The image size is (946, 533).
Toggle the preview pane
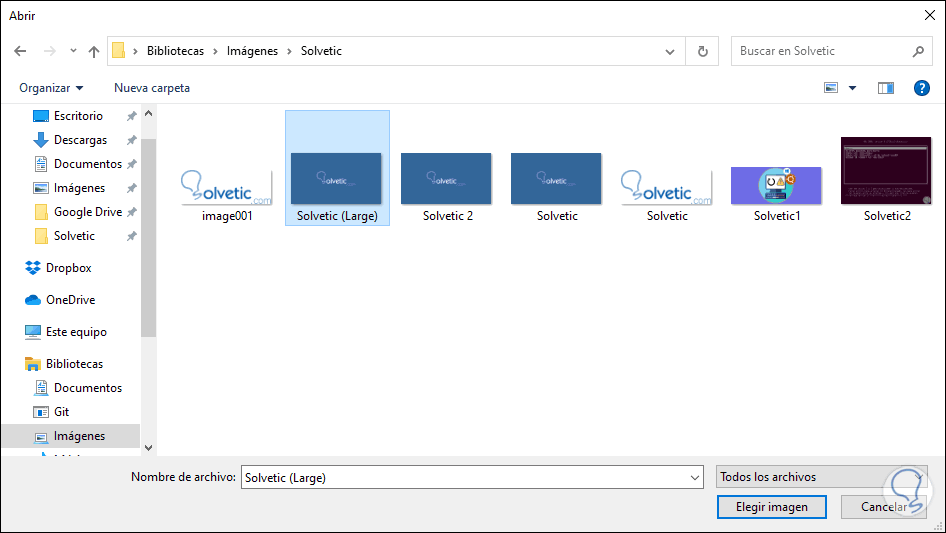[x=886, y=88]
